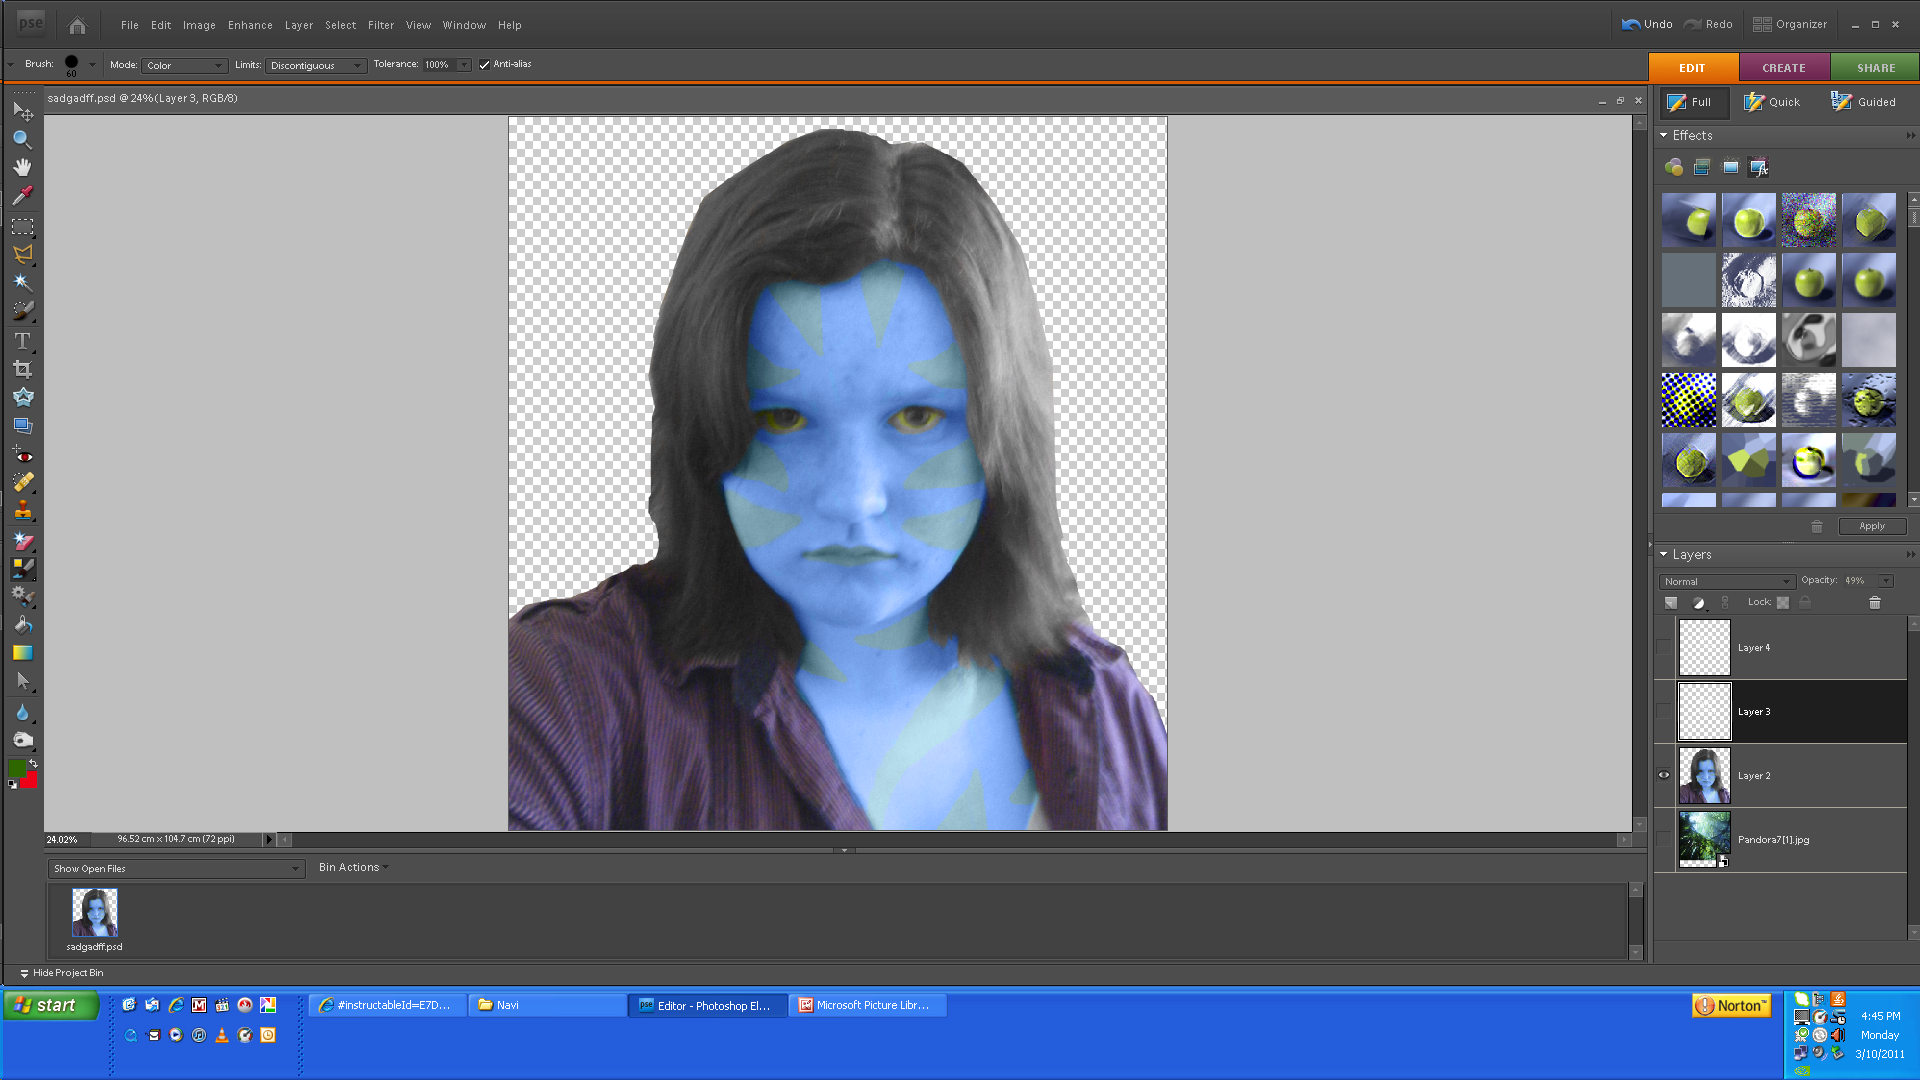Open the Filter menu
1920x1080 pixels.
point(381,25)
